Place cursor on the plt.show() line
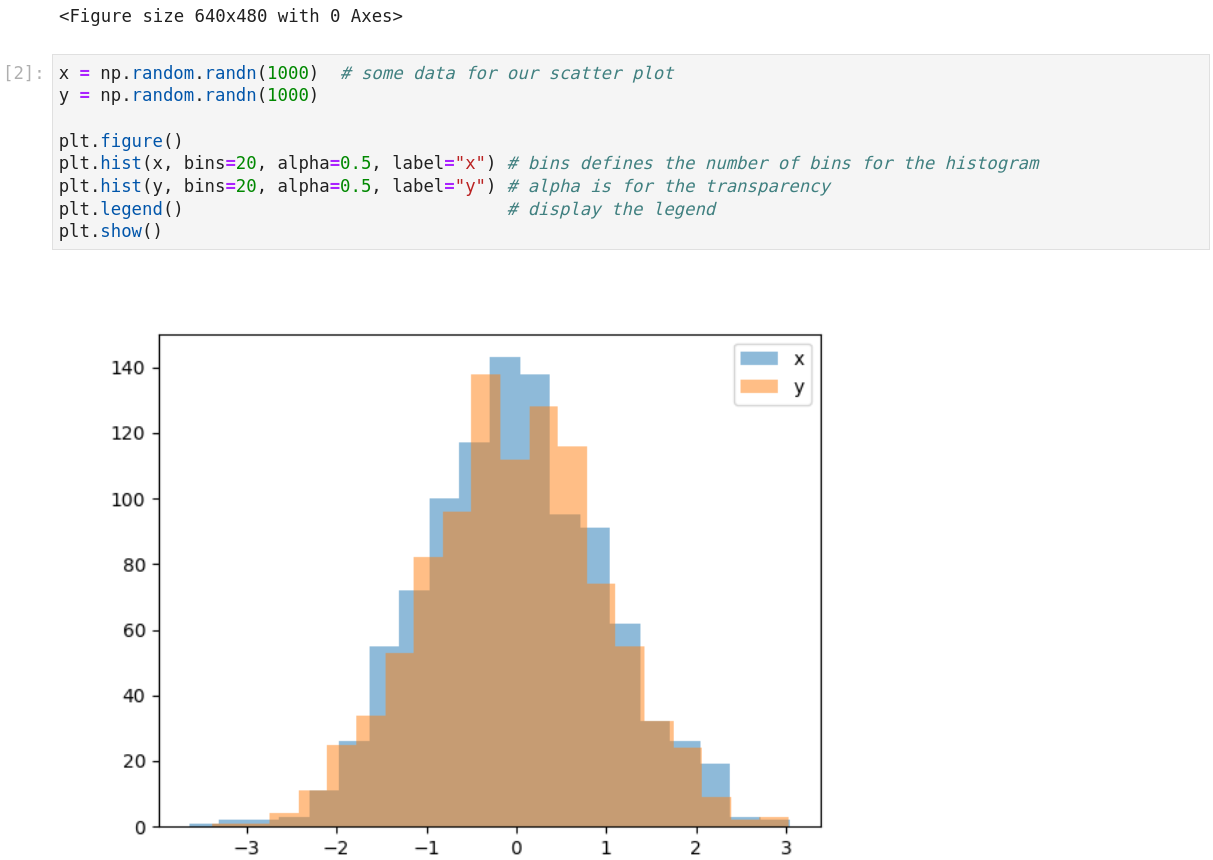The width and height of the screenshot is (1213, 860). pos(109,231)
